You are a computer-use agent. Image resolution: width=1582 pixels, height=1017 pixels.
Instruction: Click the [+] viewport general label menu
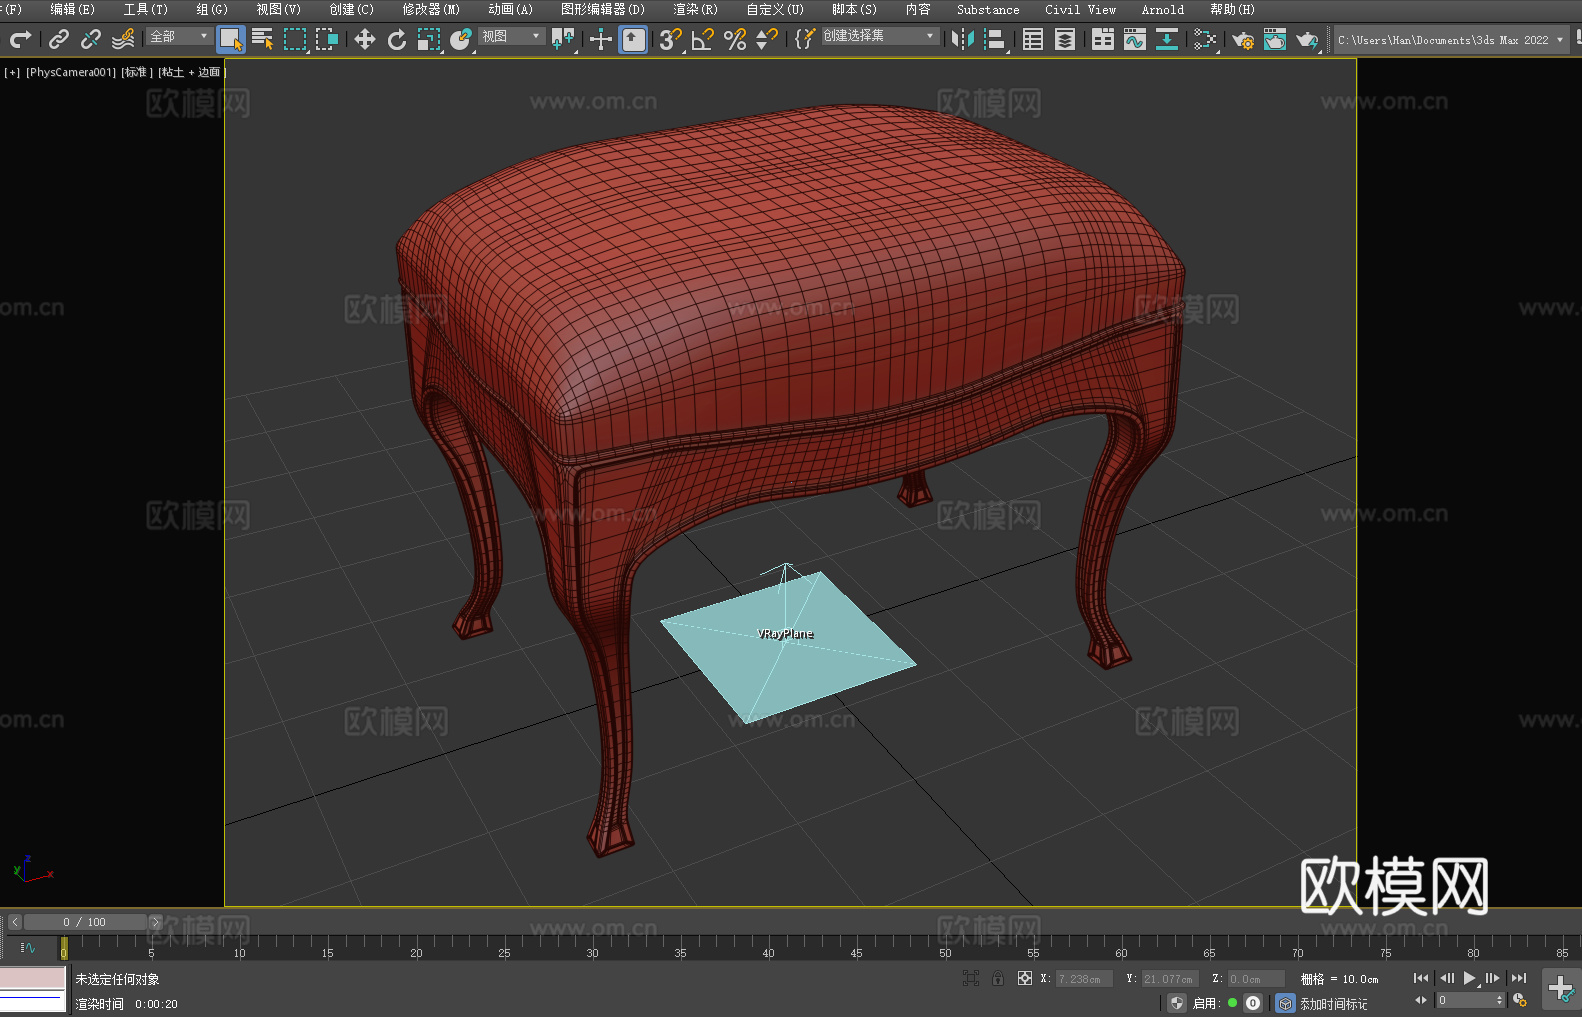point(12,72)
